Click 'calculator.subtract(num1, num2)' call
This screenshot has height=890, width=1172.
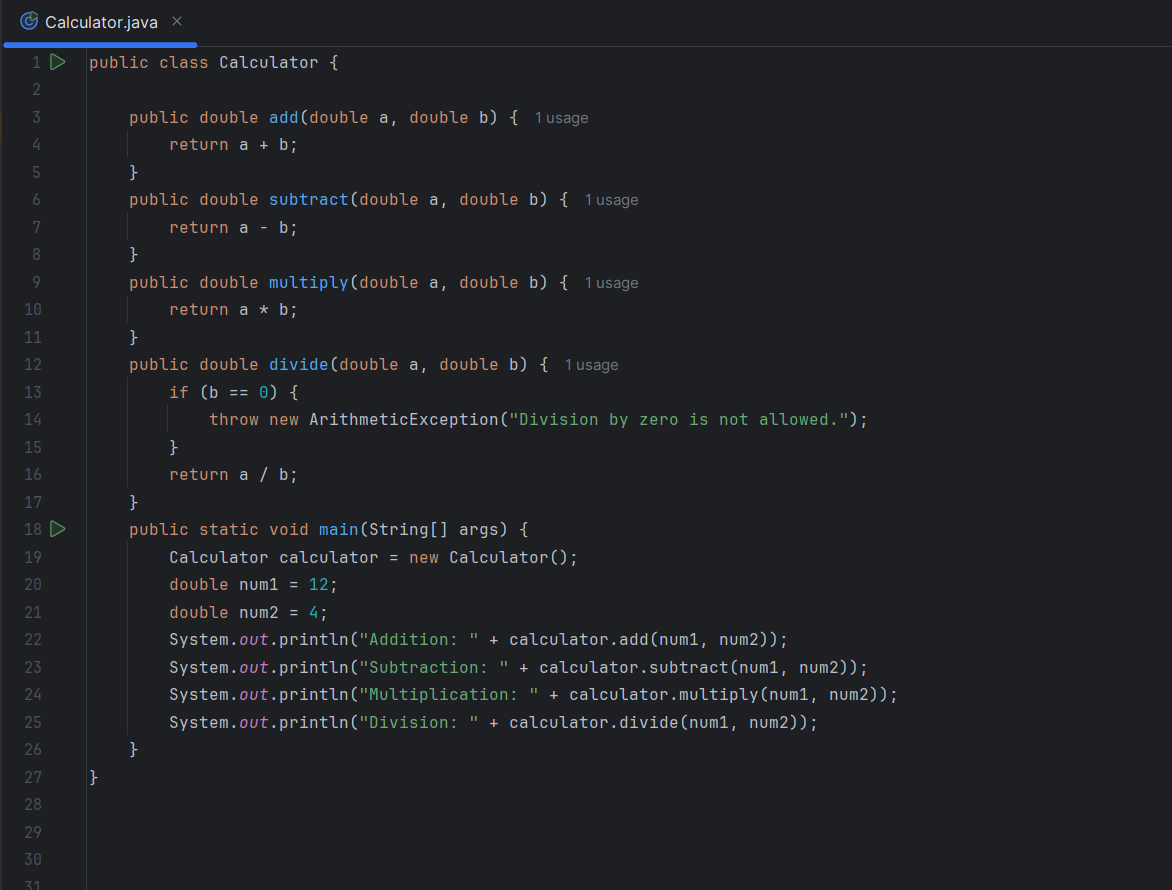click(699, 667)
